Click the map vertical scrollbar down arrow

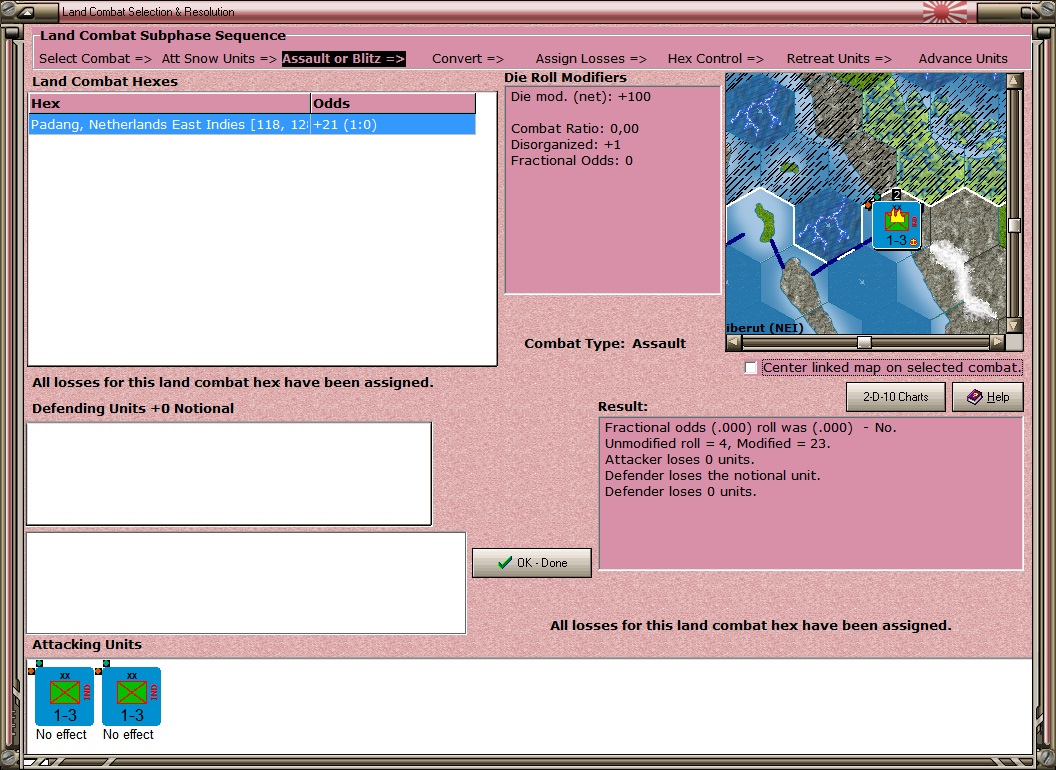click(1014, 325)
